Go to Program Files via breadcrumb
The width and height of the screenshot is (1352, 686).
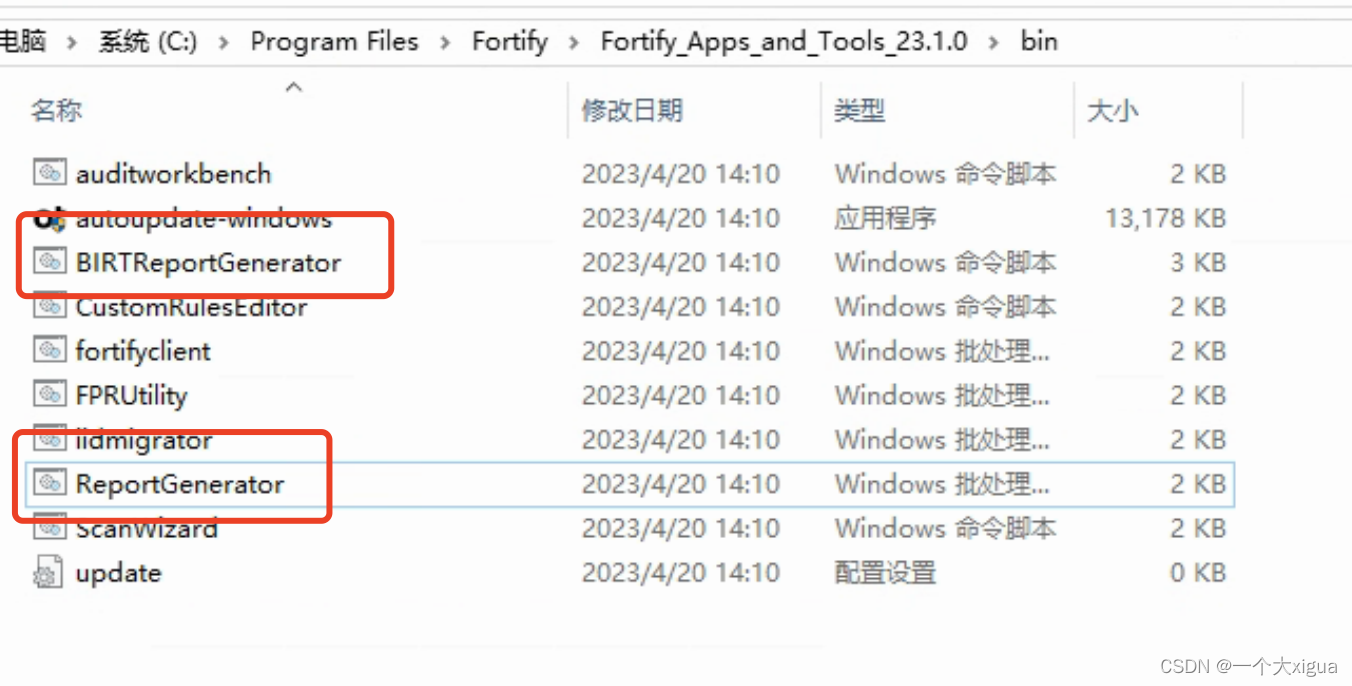334,41
